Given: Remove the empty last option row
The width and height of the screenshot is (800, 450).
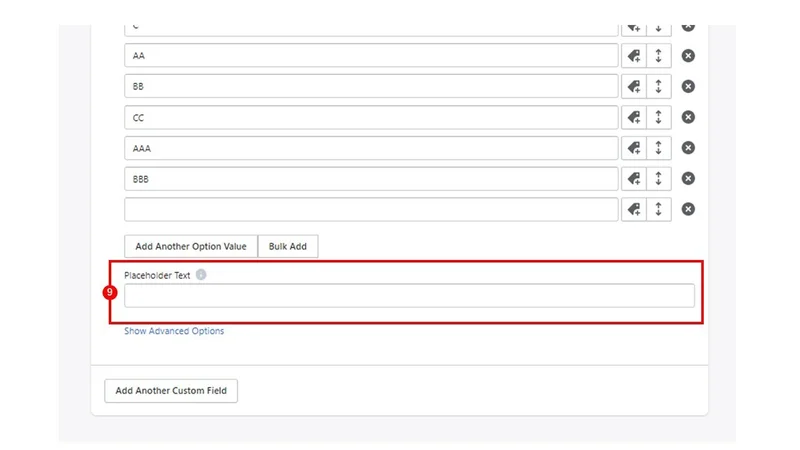Looking at the screenshot, I should click(x=688, y=209).
